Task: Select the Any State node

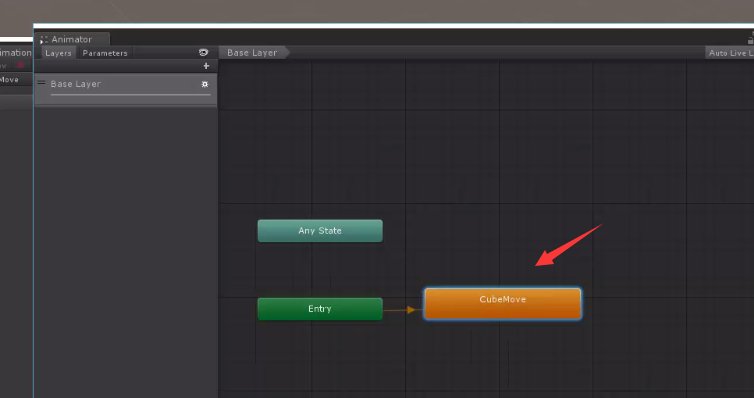Action: 320,231
